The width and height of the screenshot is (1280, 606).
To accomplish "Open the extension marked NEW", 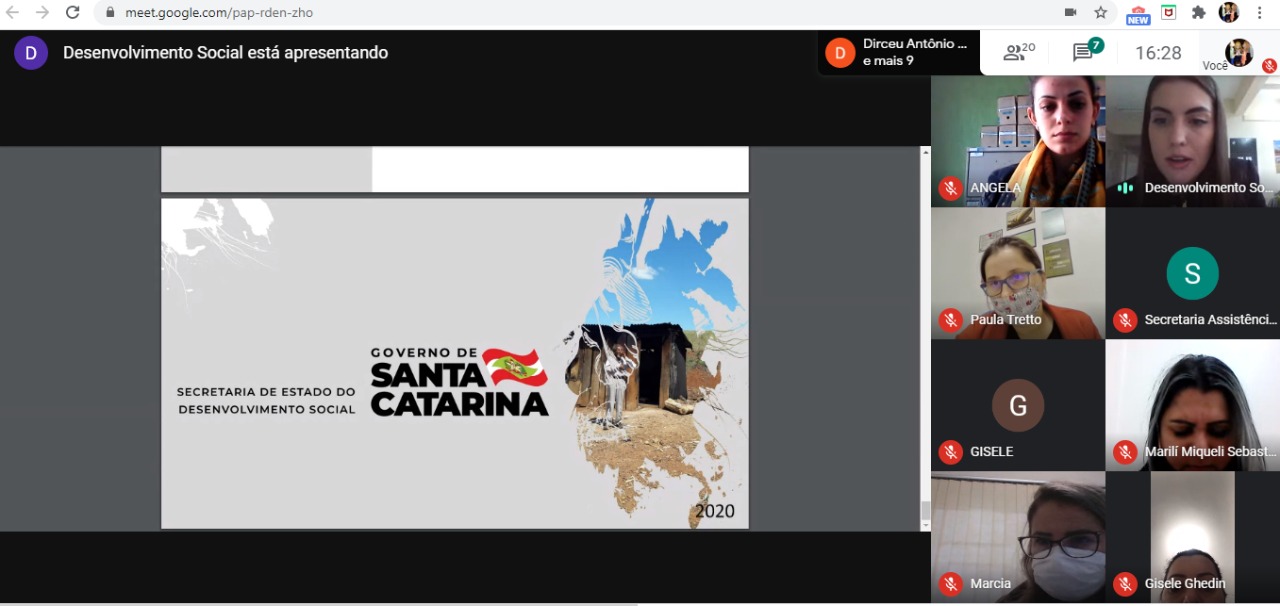I will click(x=1138, y=14).
